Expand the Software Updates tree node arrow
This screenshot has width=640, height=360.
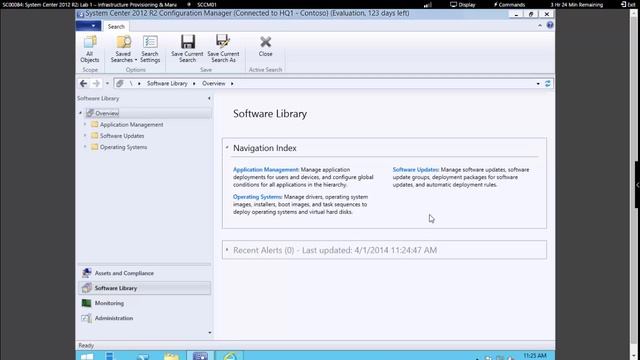[x=85, y=136]
